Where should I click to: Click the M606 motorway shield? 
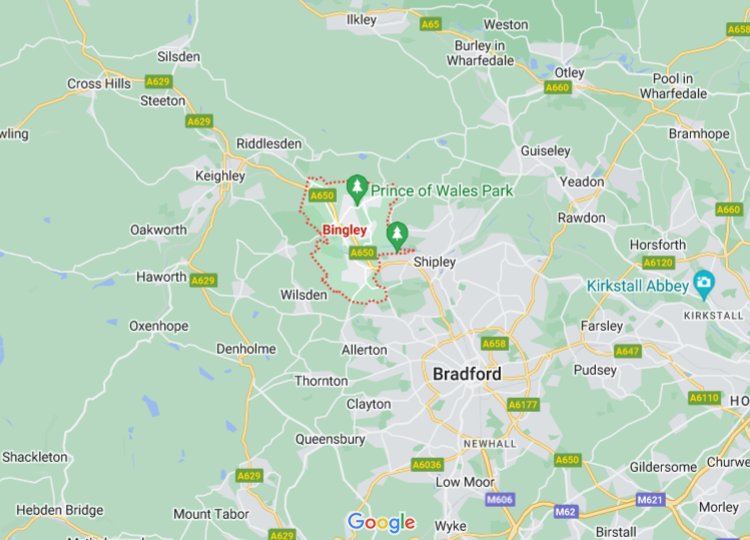point(499,500)
